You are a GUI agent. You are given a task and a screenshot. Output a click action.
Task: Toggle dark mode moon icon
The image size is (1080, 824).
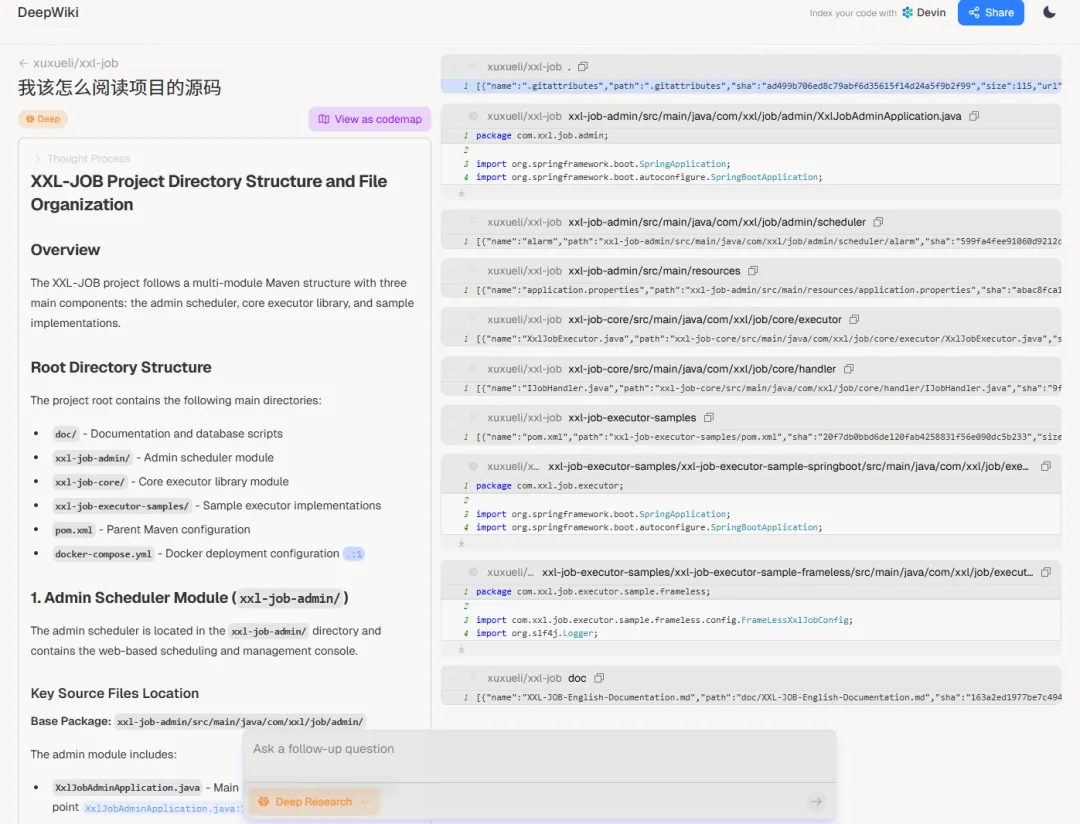pyautogui.click(x=1049, y=12)
